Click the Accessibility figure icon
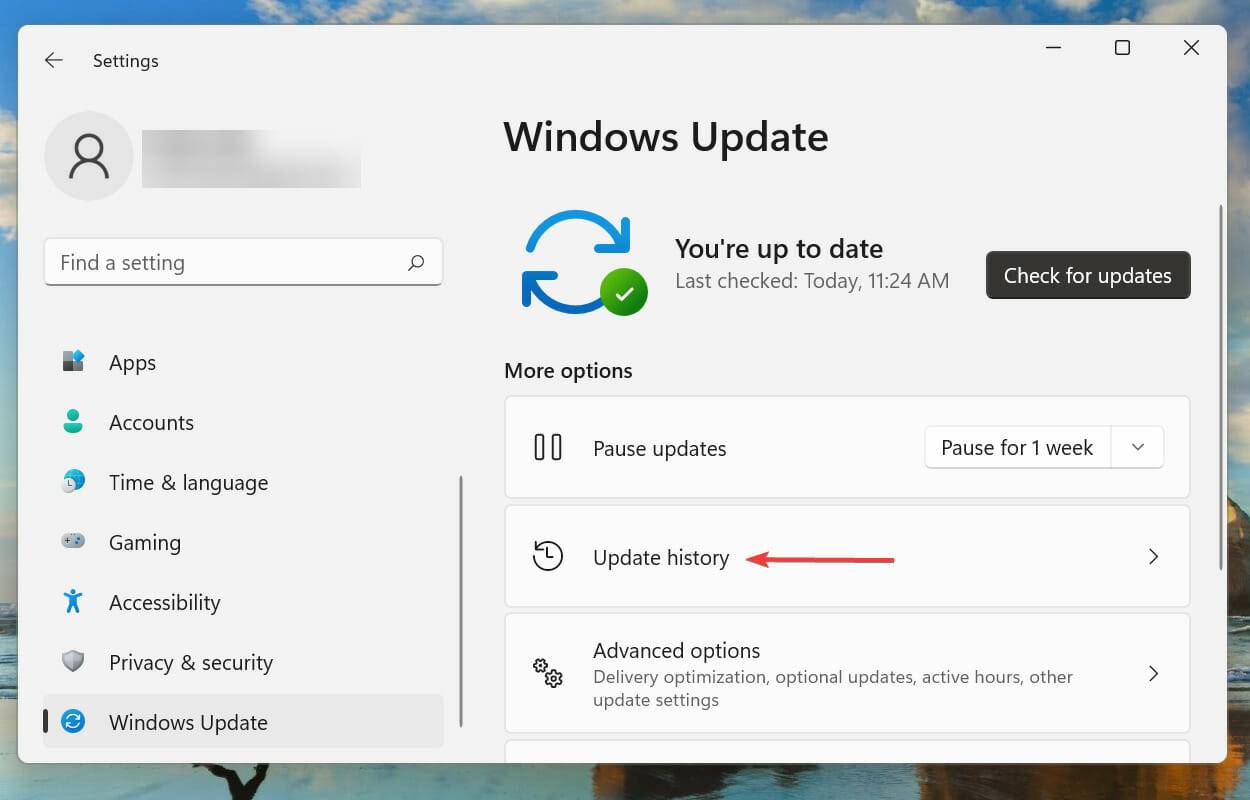The height and width of the screenshot is (800, 1250). (x=73, y=602)
